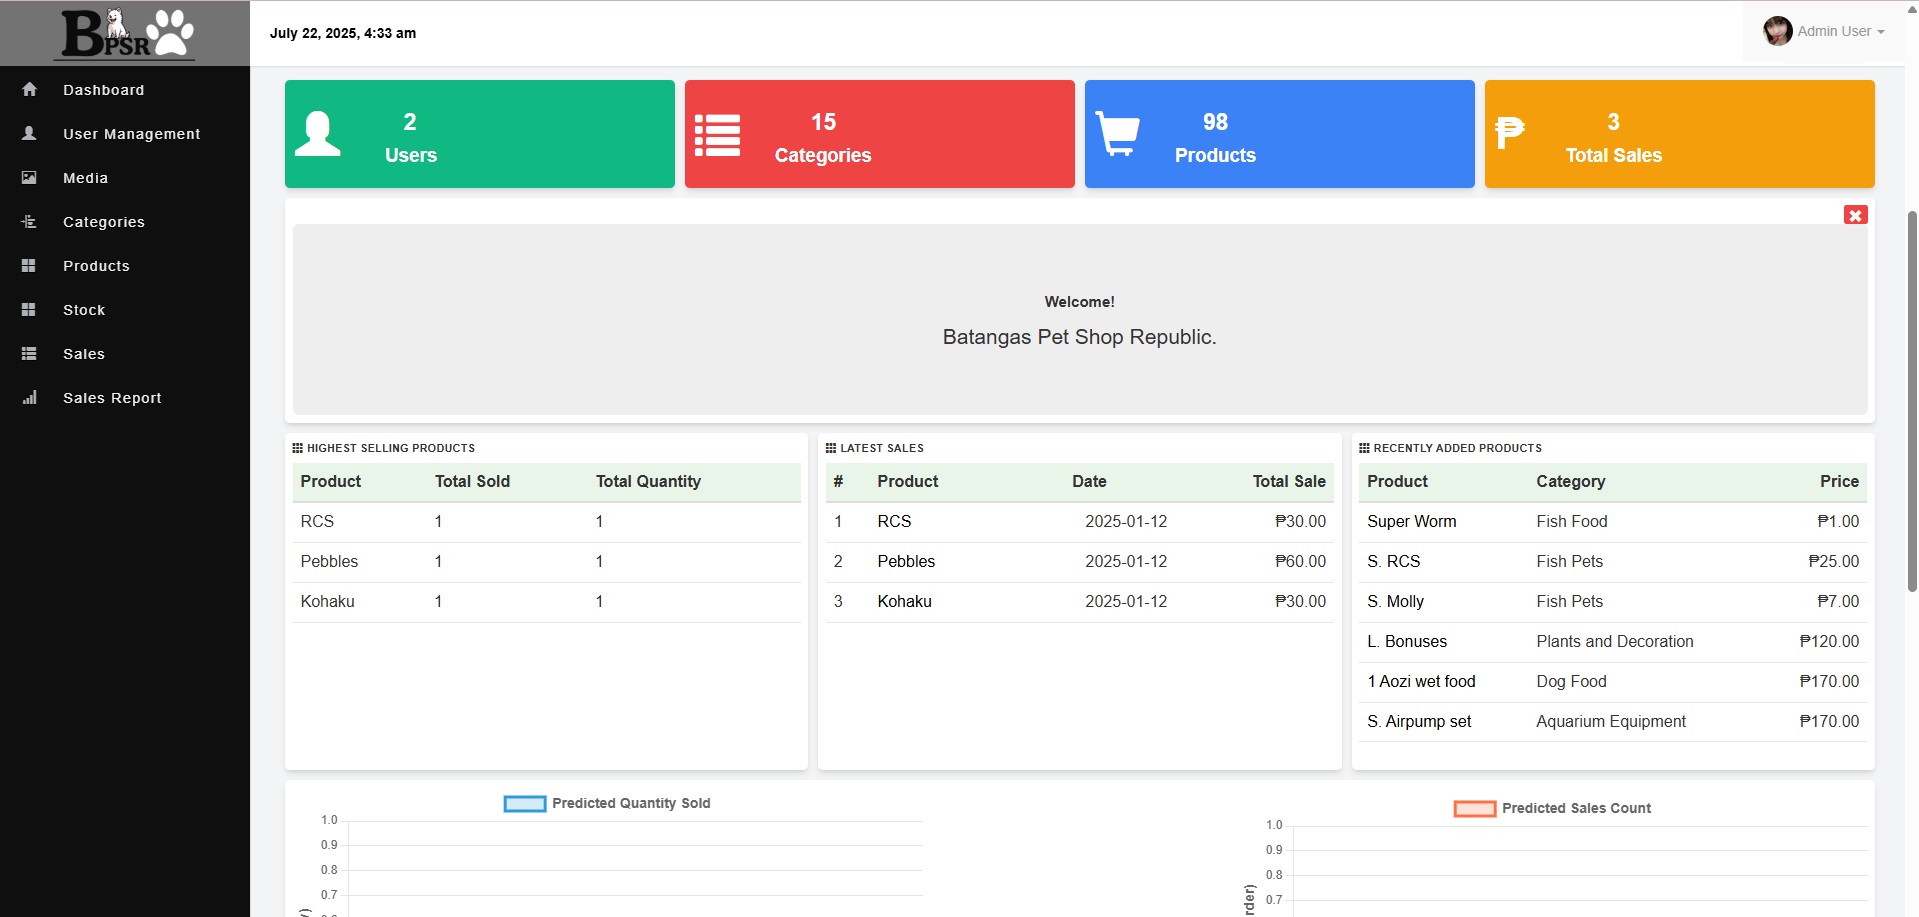Click the shopping cart icon on Products card
Screen dimensions: 1919x917
(1118, 134)
